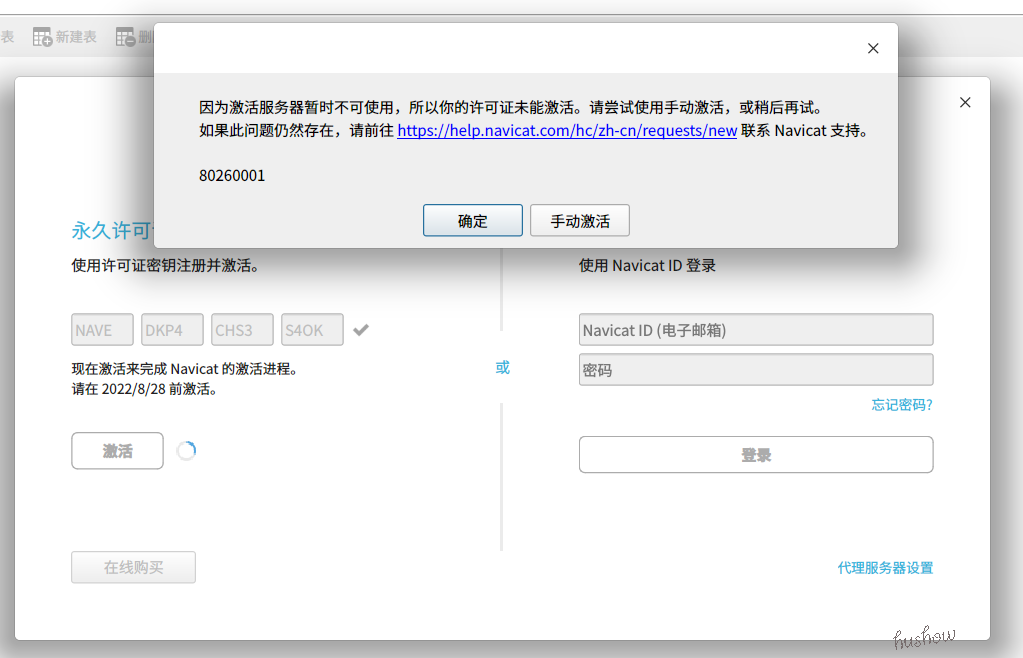The image size is (1023, 658).
Task: Focus the 密码 password field
Action: point(756,370)
